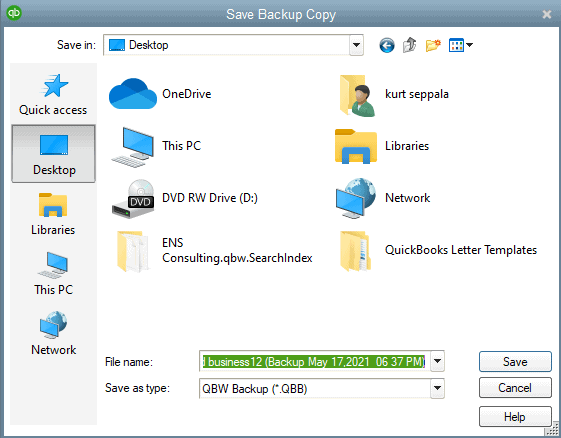Click the resize grip at dialog corner
The height and width of the screenshot is (438, 561).
tap(552, 429)
